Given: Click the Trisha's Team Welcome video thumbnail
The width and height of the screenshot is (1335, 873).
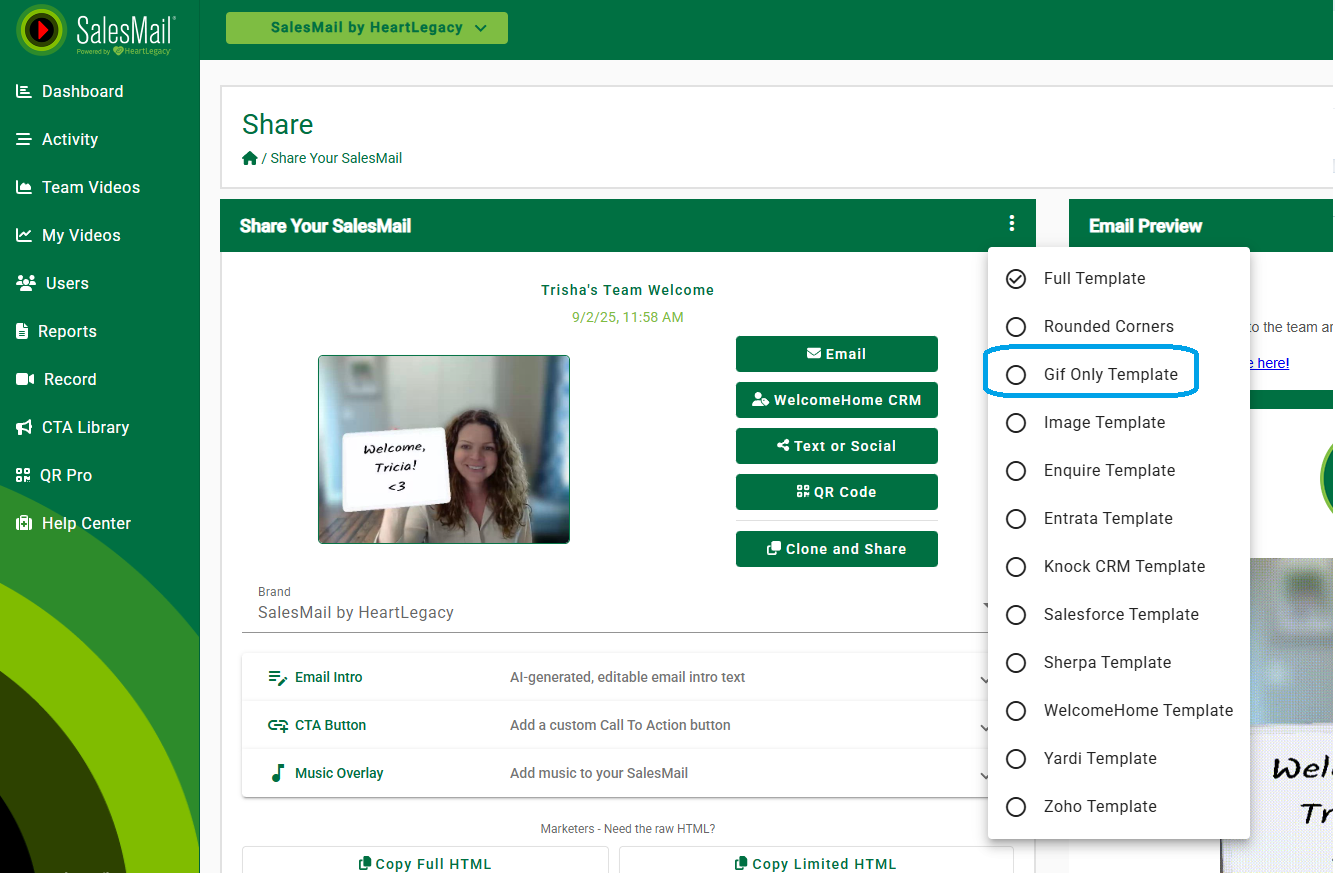Looking at the screenshot, I should coord(444,449).
